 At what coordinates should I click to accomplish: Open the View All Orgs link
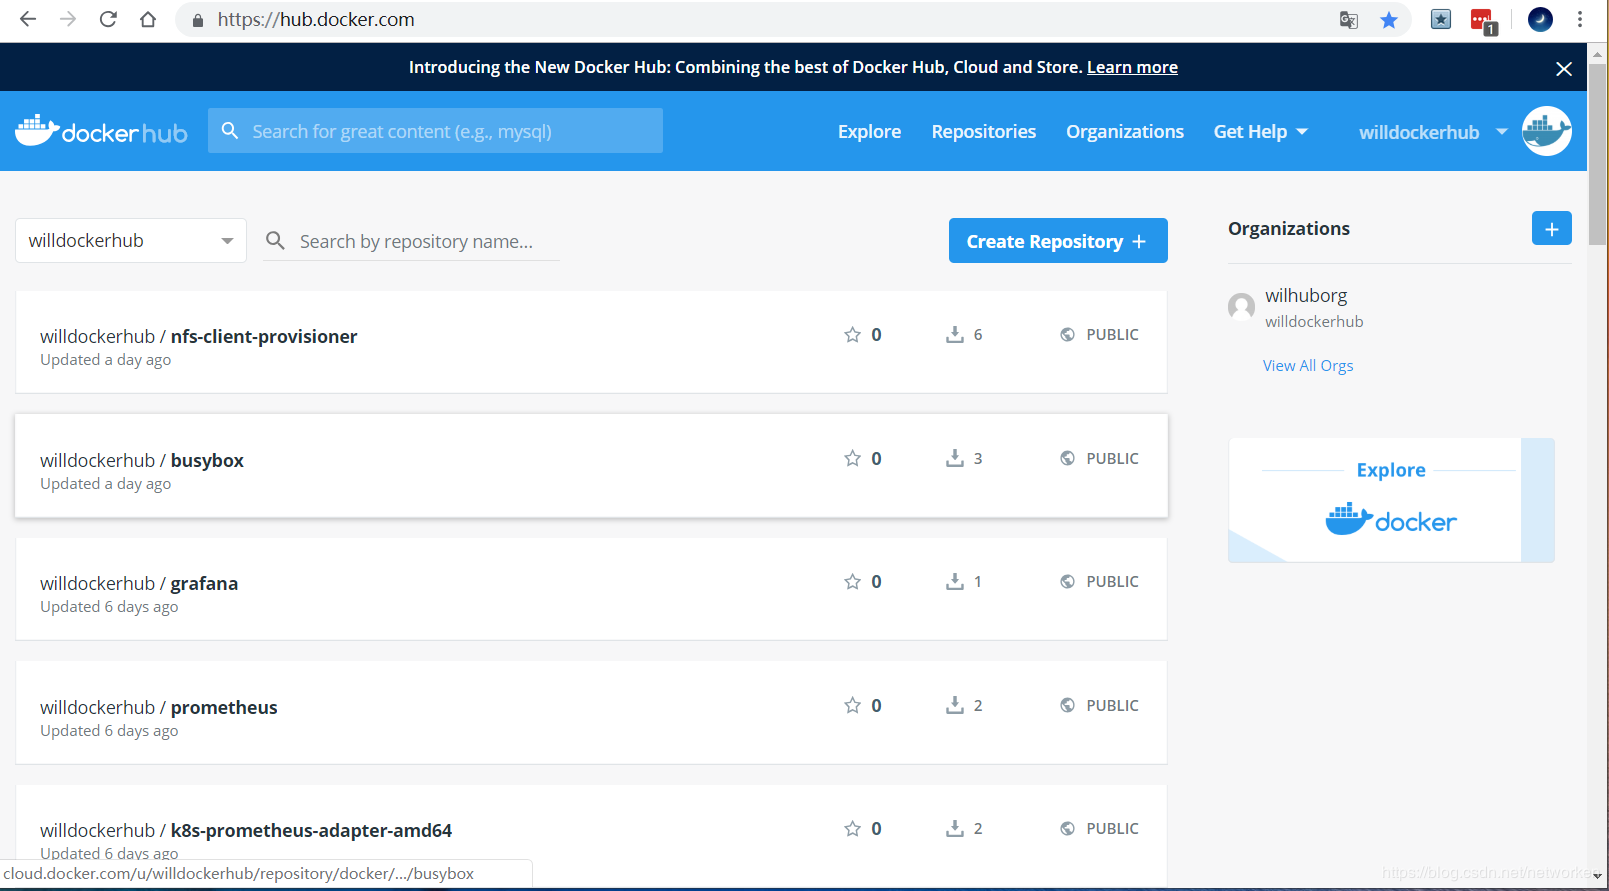point(1308,366)
